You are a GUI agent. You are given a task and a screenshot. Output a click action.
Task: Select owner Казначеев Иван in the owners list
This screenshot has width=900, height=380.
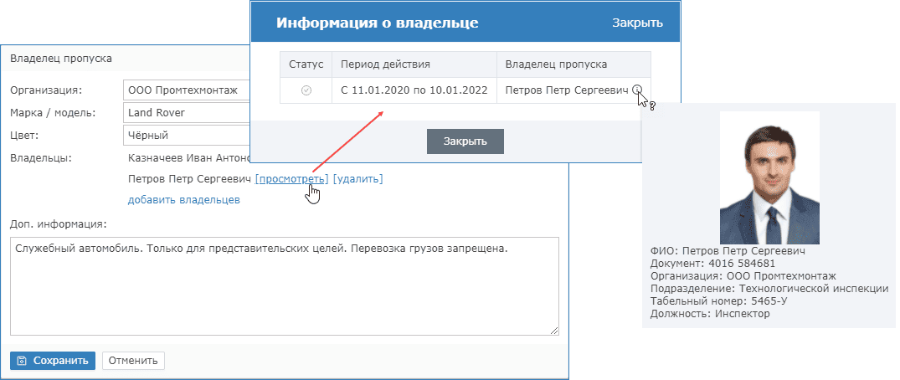coord(189,158)
